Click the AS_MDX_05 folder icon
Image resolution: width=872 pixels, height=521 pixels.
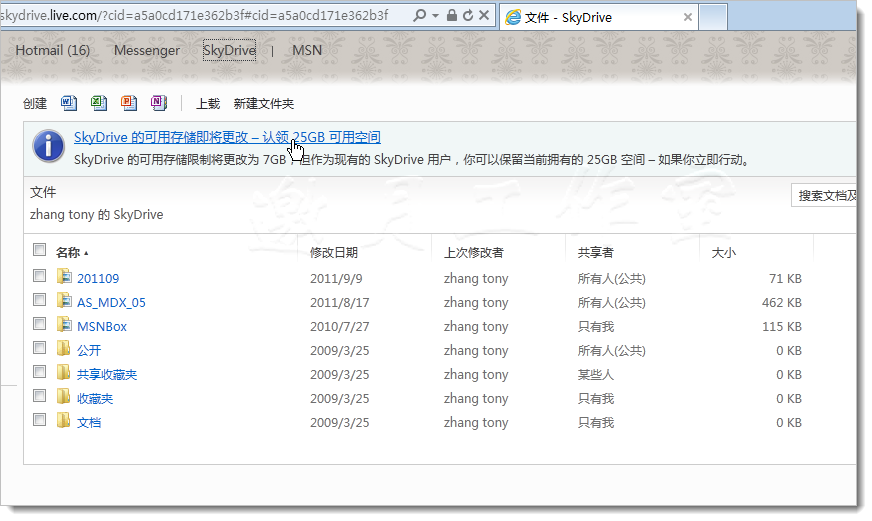pyautogui.click(x=64, y=300)
